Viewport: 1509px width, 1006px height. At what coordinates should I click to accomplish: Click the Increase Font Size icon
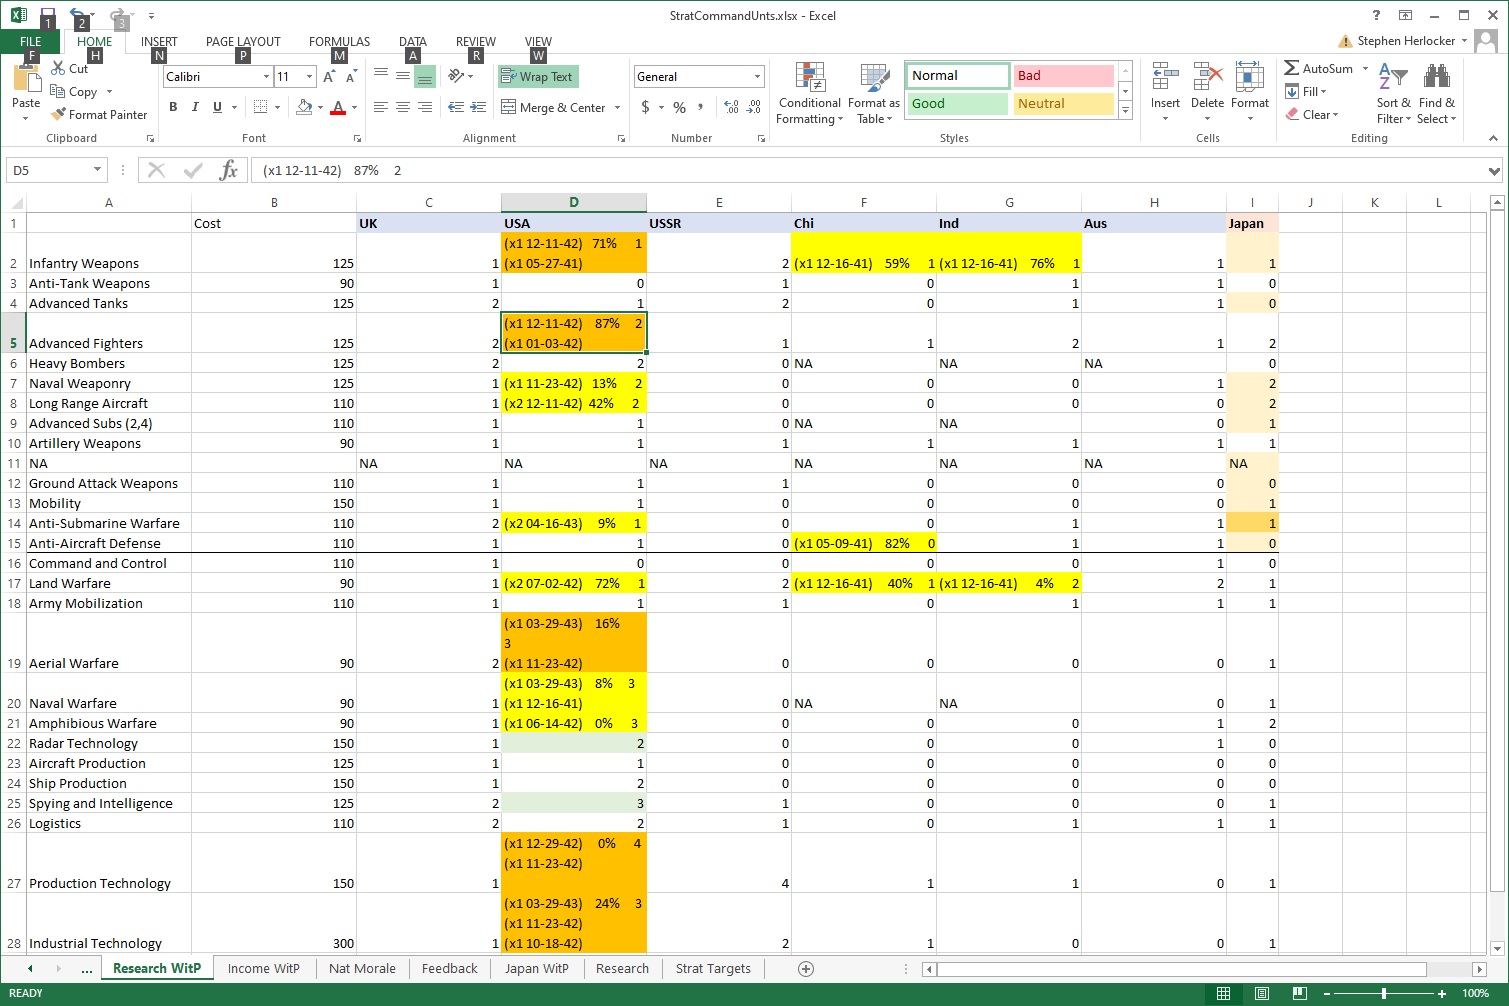(329, 77)
